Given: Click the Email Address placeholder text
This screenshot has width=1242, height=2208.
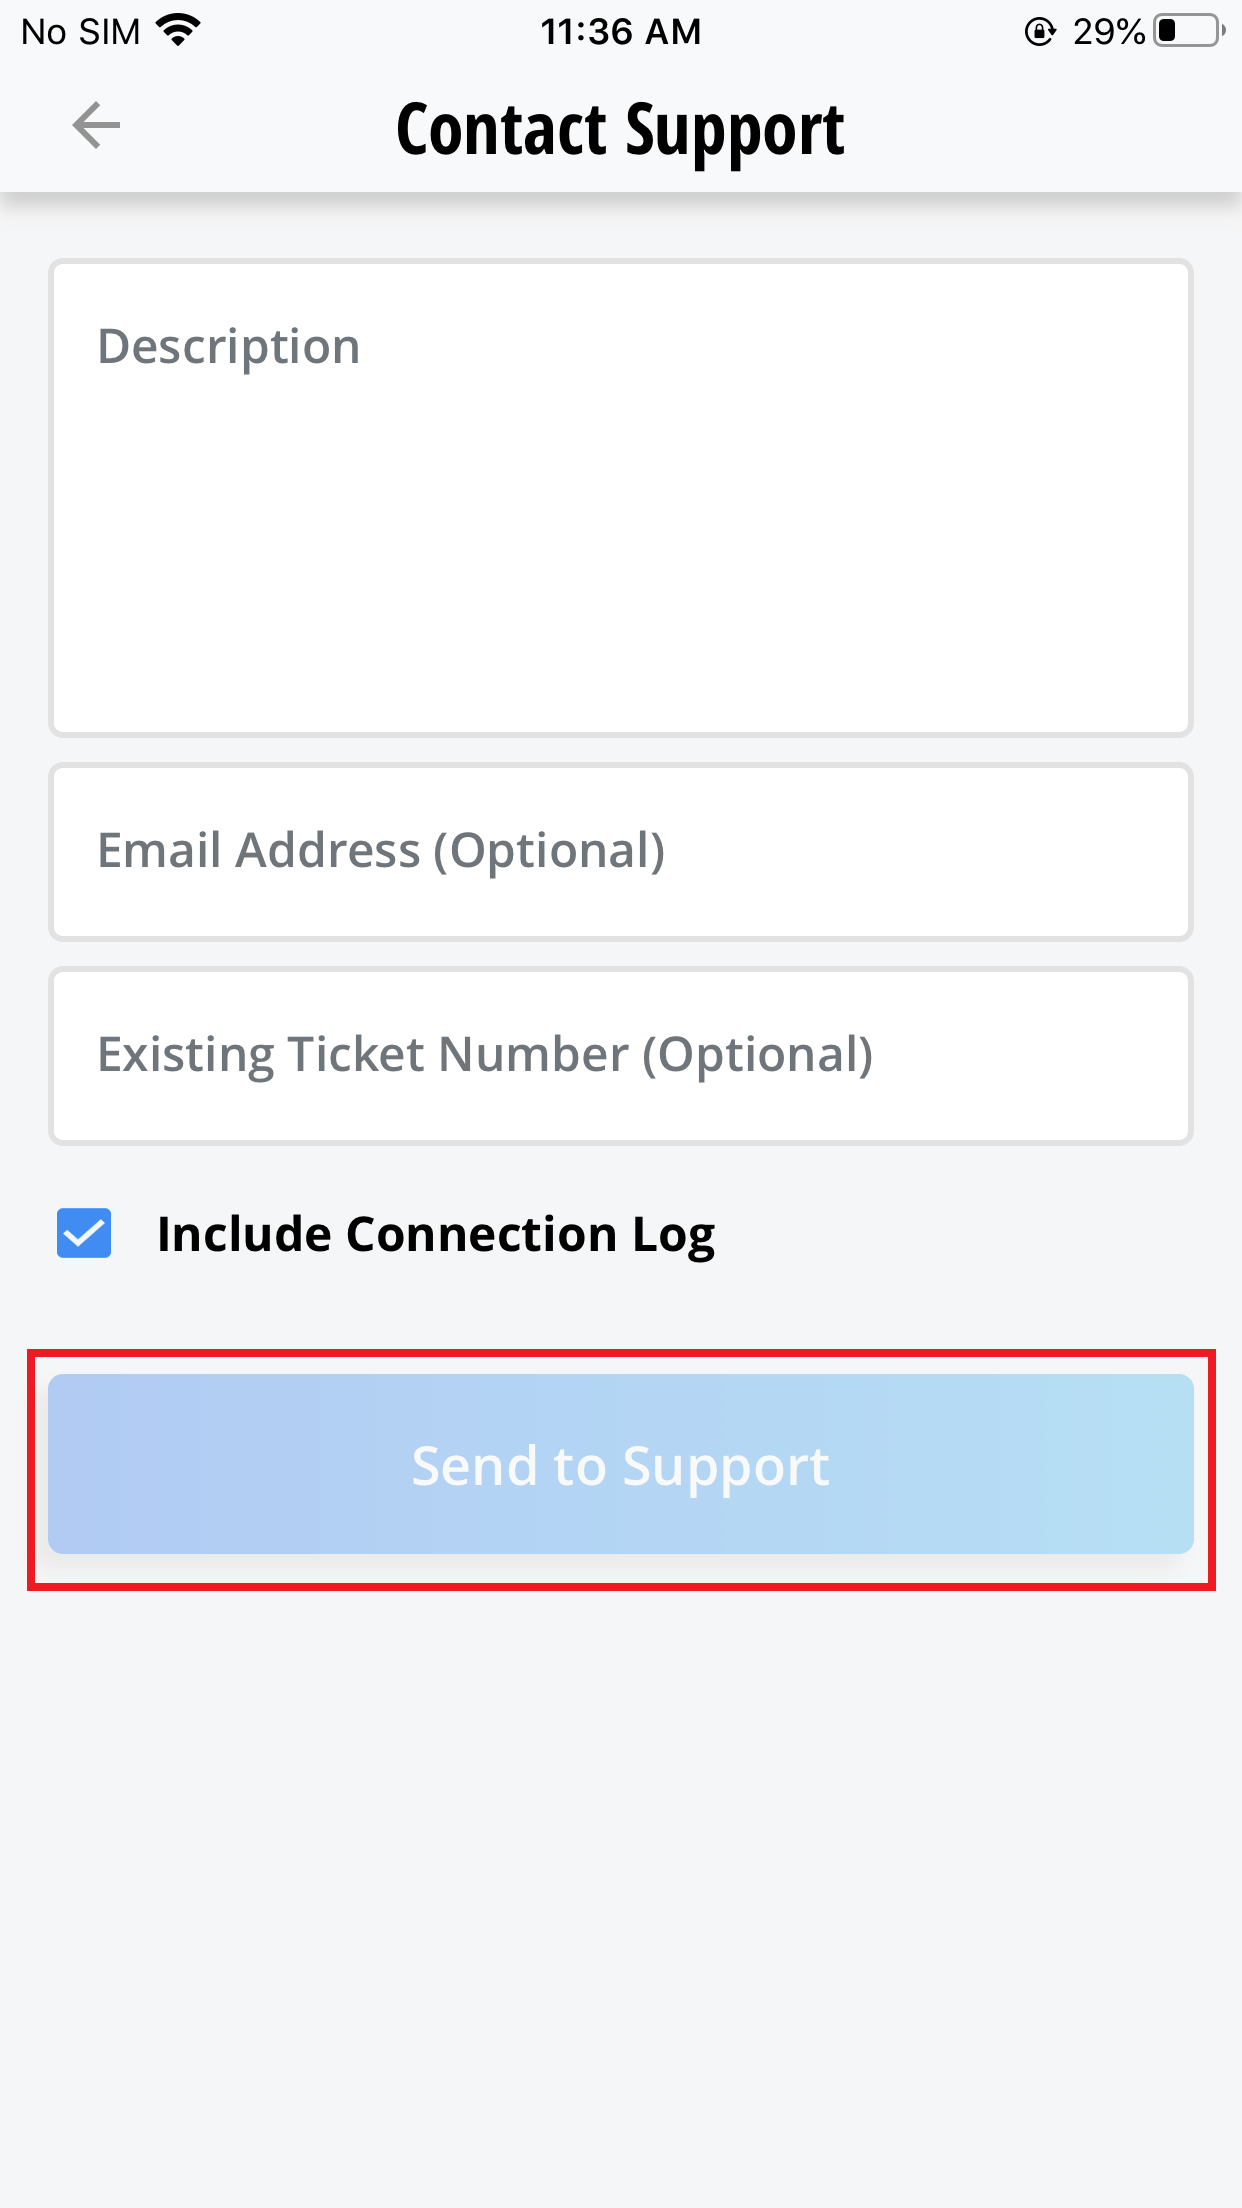Looking at the screenshot, I should [381, 851].
